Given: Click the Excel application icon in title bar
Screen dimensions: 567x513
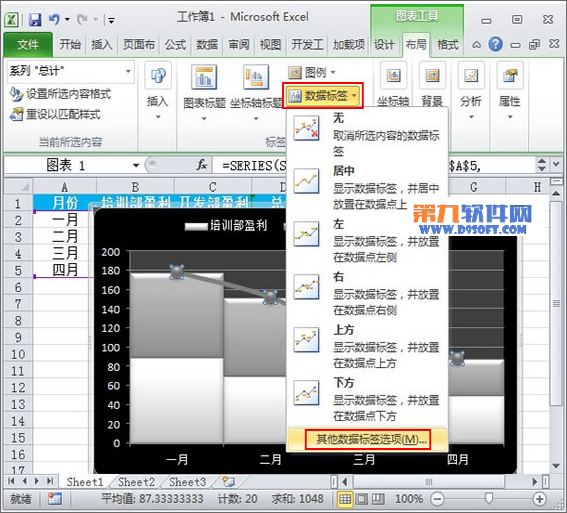Looking at the screenshot, I should [x=12, y=20].
